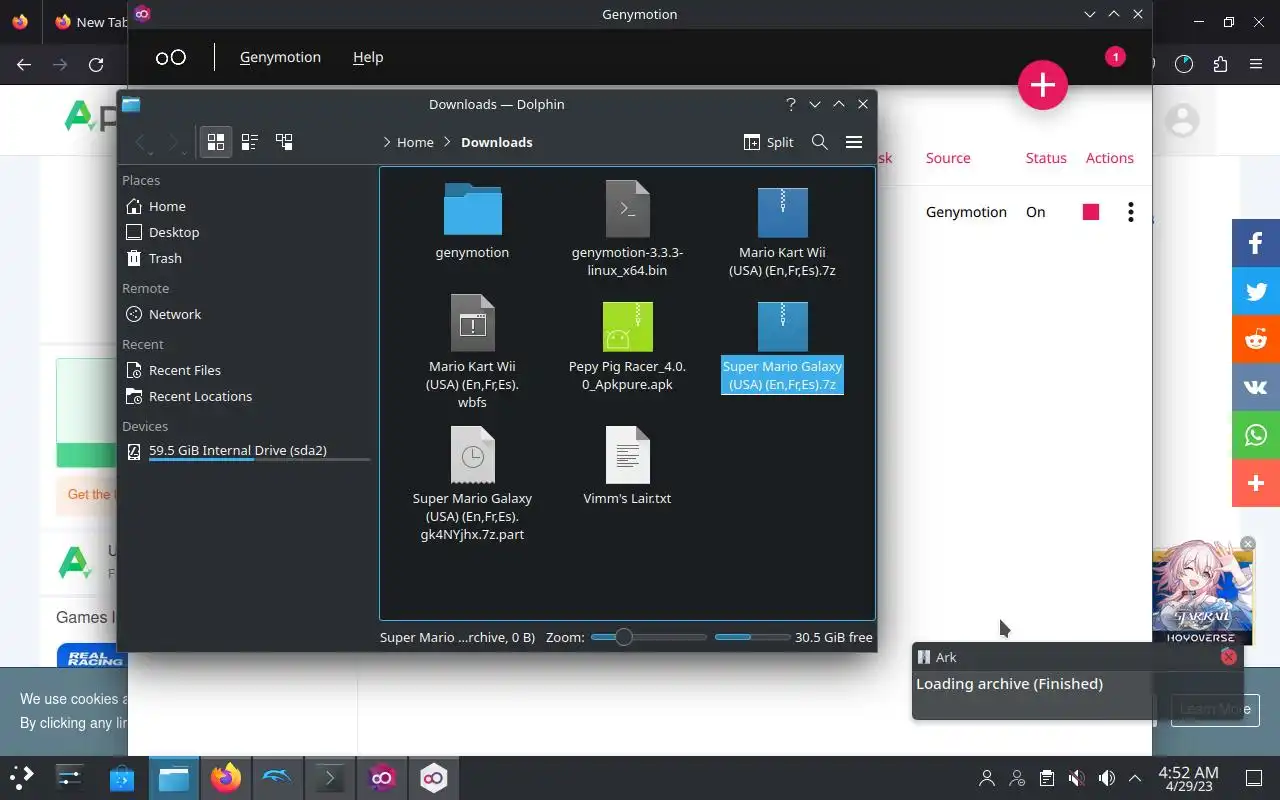Share page on Twitter

pyautogui.click(x=1256, y=291)
